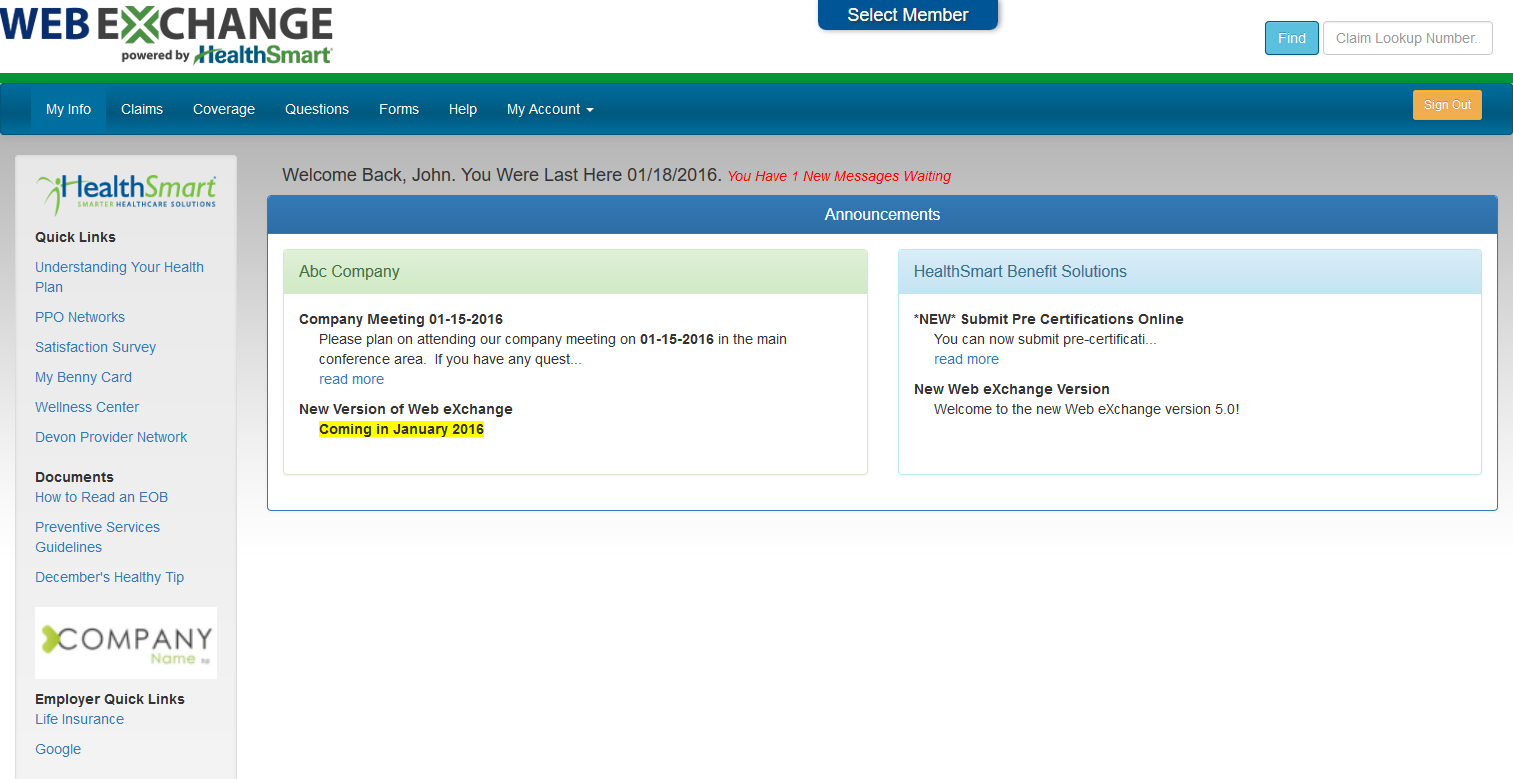Click the Find button

pyautogui.click(x=1292, y=38)
